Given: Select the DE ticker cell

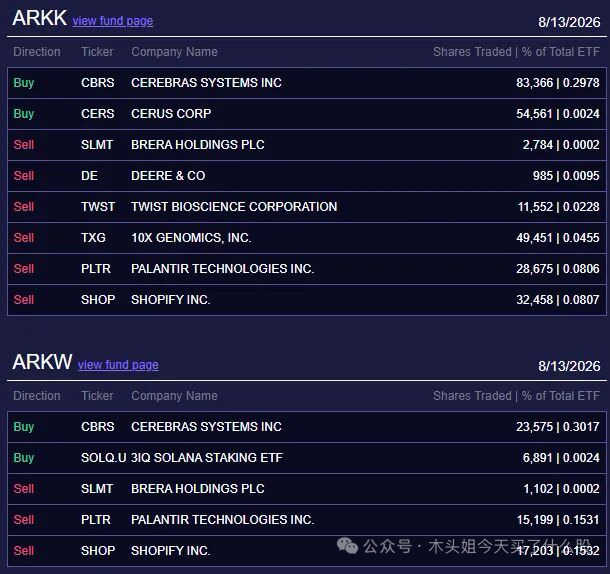Looking at the screenshot, I should 89,176.
